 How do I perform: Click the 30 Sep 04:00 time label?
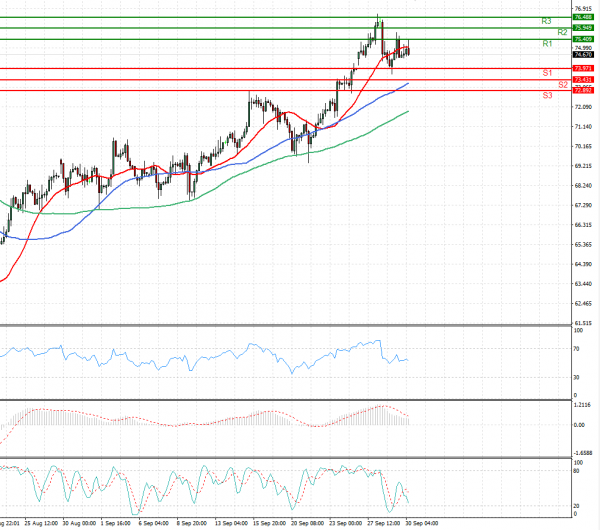pos(422,523)
